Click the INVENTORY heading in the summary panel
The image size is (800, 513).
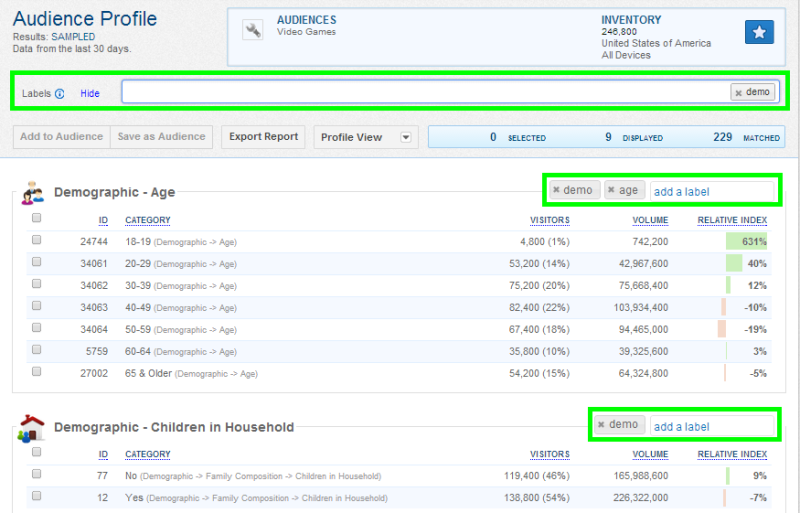click(x=631, y=20)
